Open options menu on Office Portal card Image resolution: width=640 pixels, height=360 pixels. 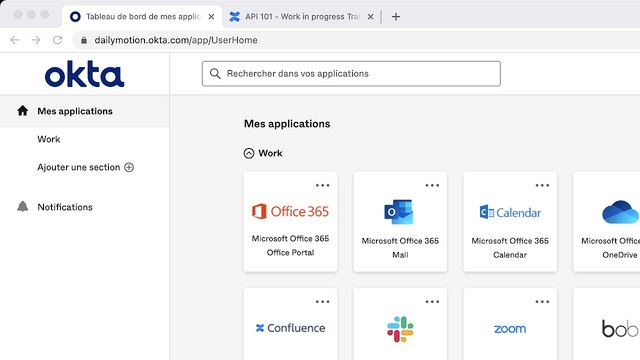(322, 185)
